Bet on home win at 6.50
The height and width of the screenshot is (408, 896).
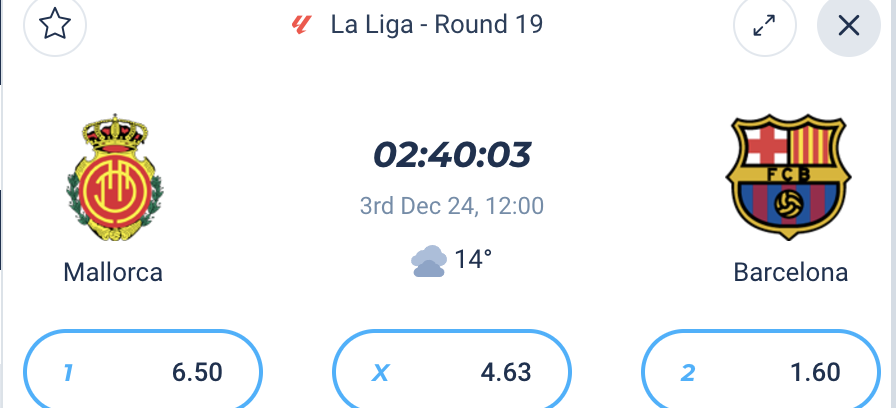pyautogui.click(x=143, y=370)
